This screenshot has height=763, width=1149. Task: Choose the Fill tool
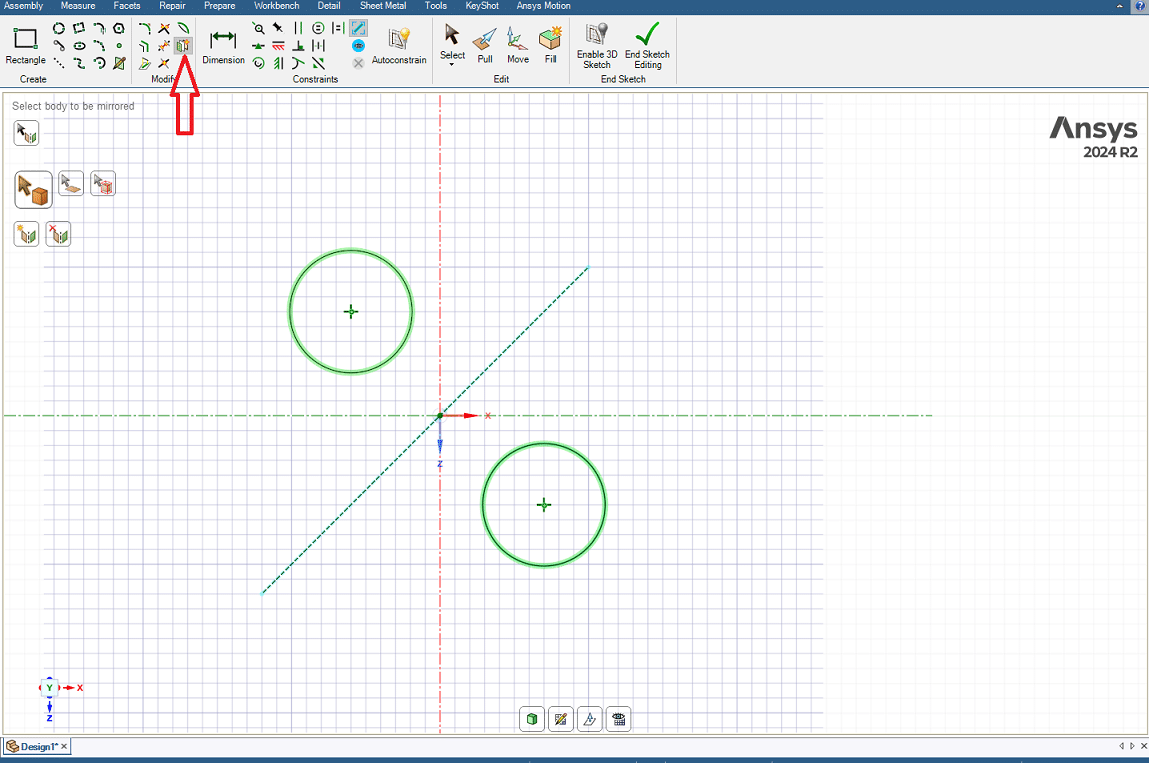550,46
